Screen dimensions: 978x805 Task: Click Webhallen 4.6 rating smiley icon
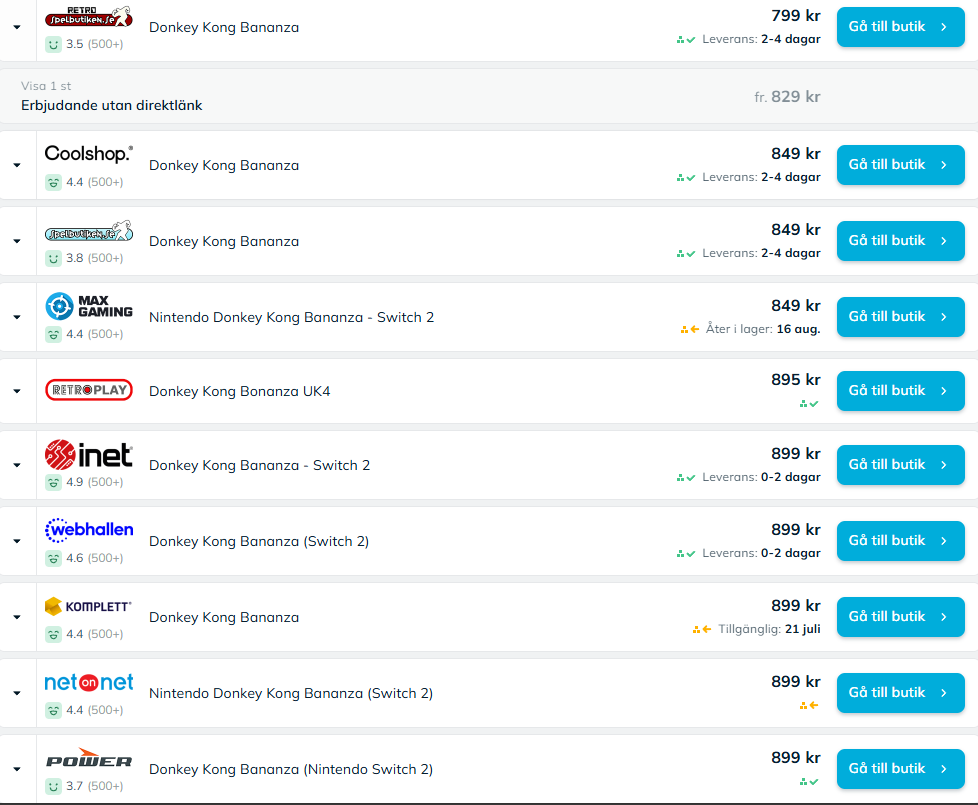tap(54, 559)
